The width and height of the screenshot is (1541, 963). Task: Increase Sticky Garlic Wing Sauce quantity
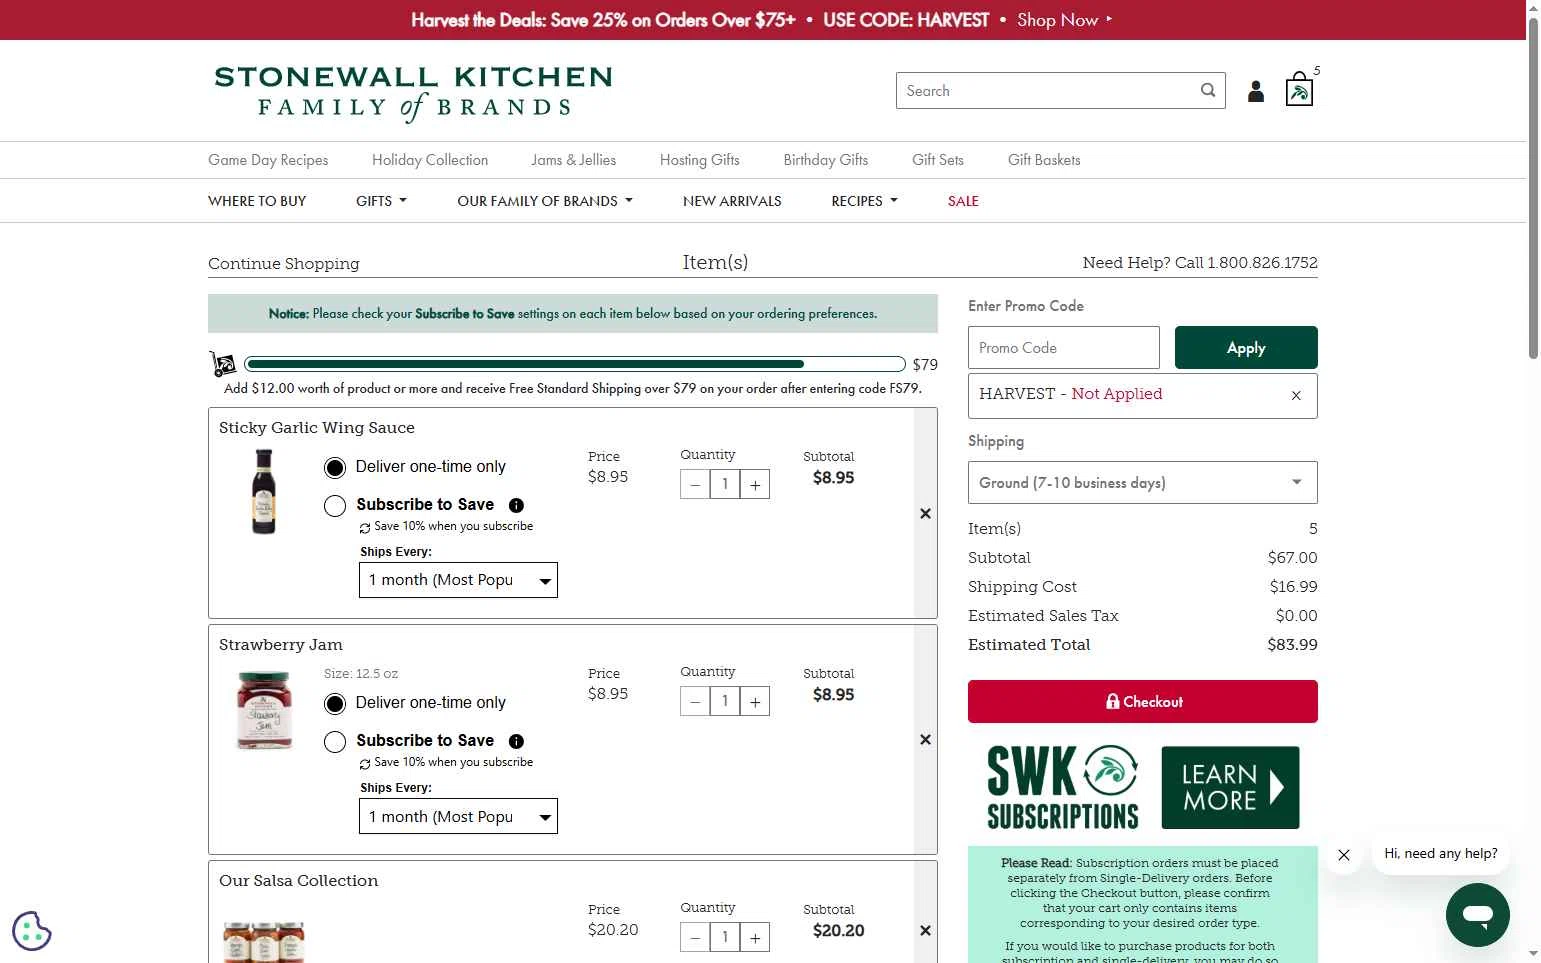[x=755, y=485]
